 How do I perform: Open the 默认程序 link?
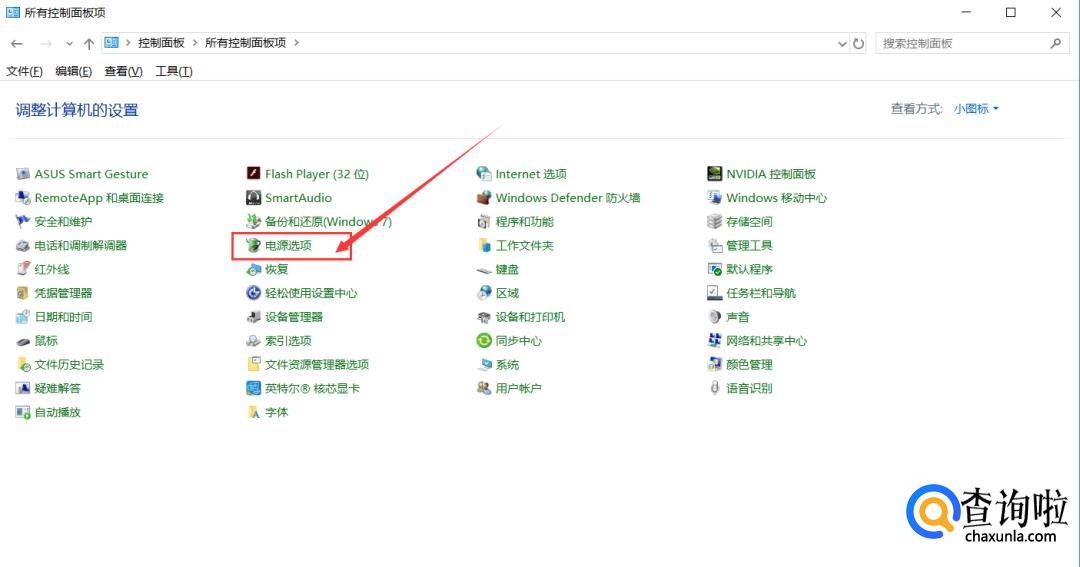(x=749, y=269)
